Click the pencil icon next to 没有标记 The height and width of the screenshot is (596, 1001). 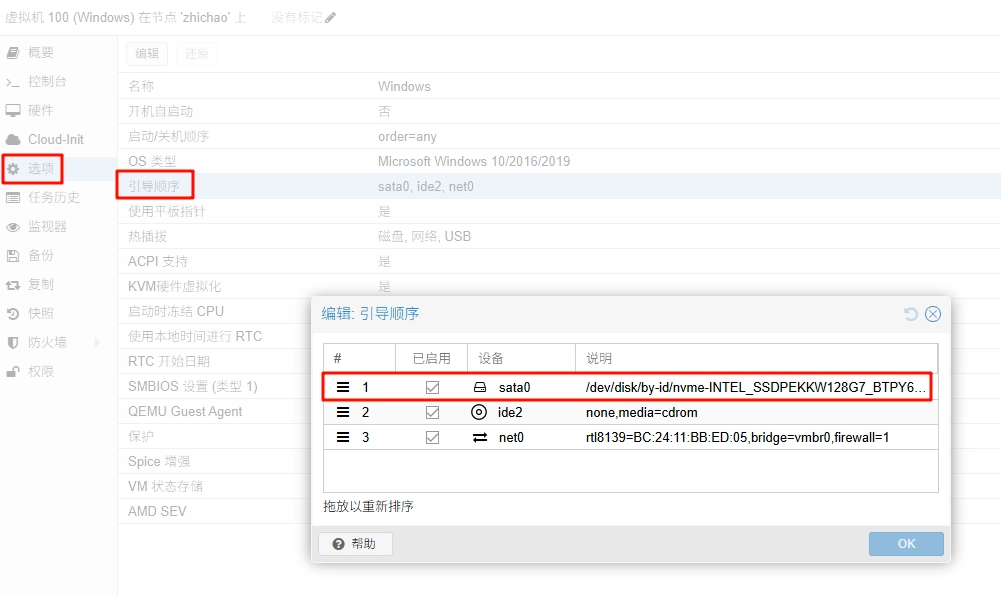click(x=331, y=18)
